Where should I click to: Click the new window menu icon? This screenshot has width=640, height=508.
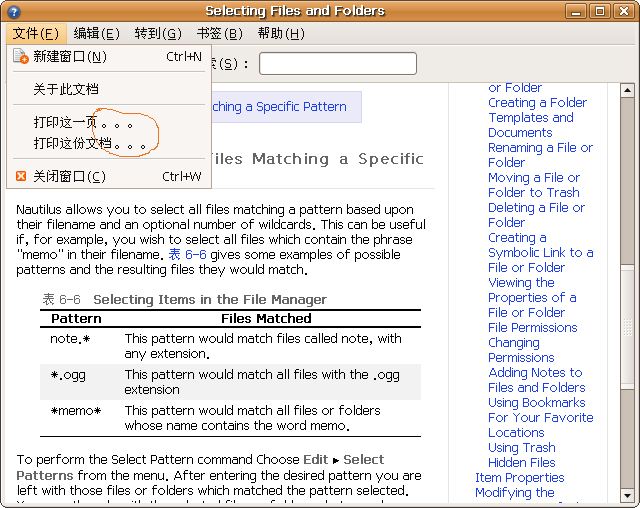coord(20,56)
